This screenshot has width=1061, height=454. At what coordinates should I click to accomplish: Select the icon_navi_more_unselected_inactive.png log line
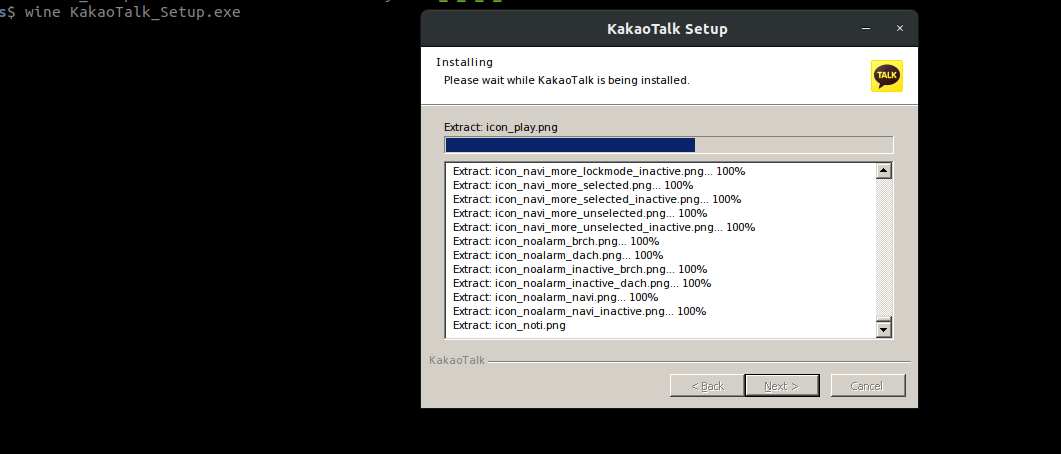point(603,227)
